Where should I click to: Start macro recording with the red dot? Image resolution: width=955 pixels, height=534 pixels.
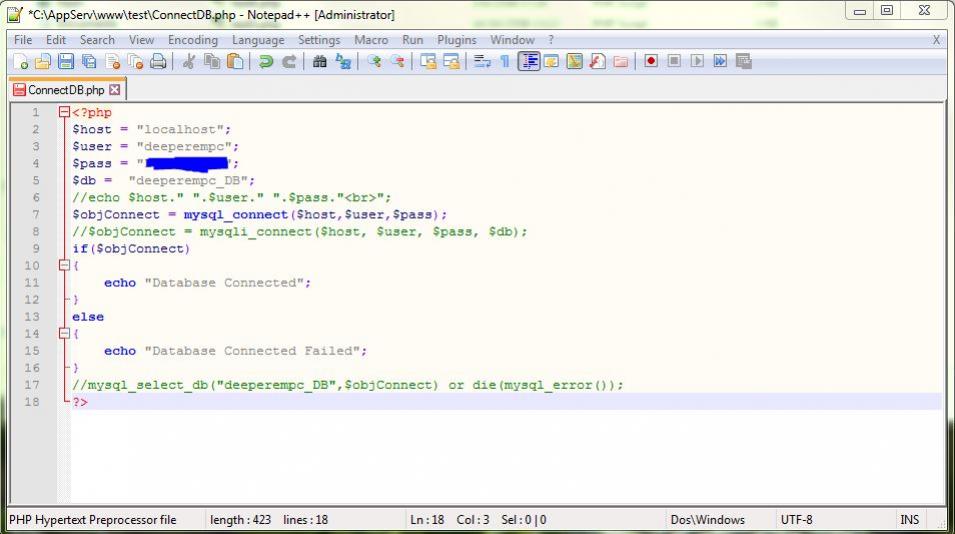click(651, 61)
